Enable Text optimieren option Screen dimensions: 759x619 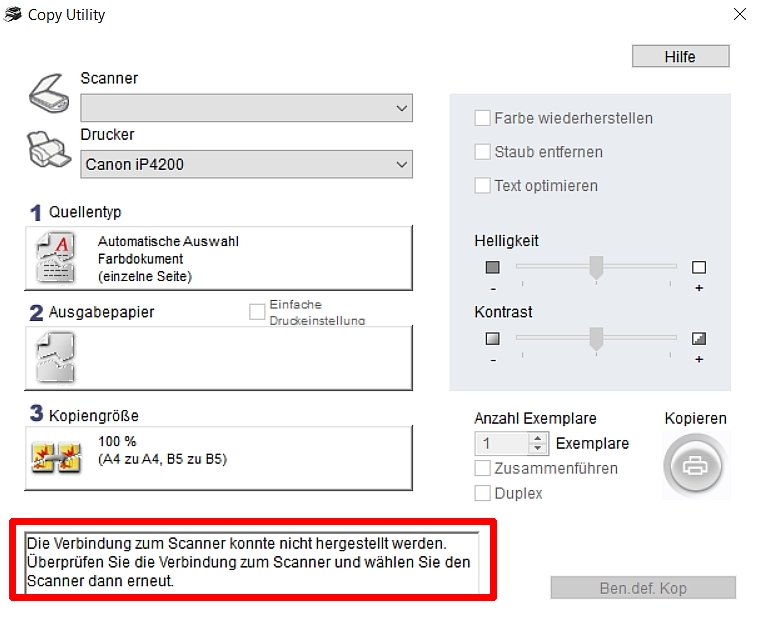click(482, 186)
